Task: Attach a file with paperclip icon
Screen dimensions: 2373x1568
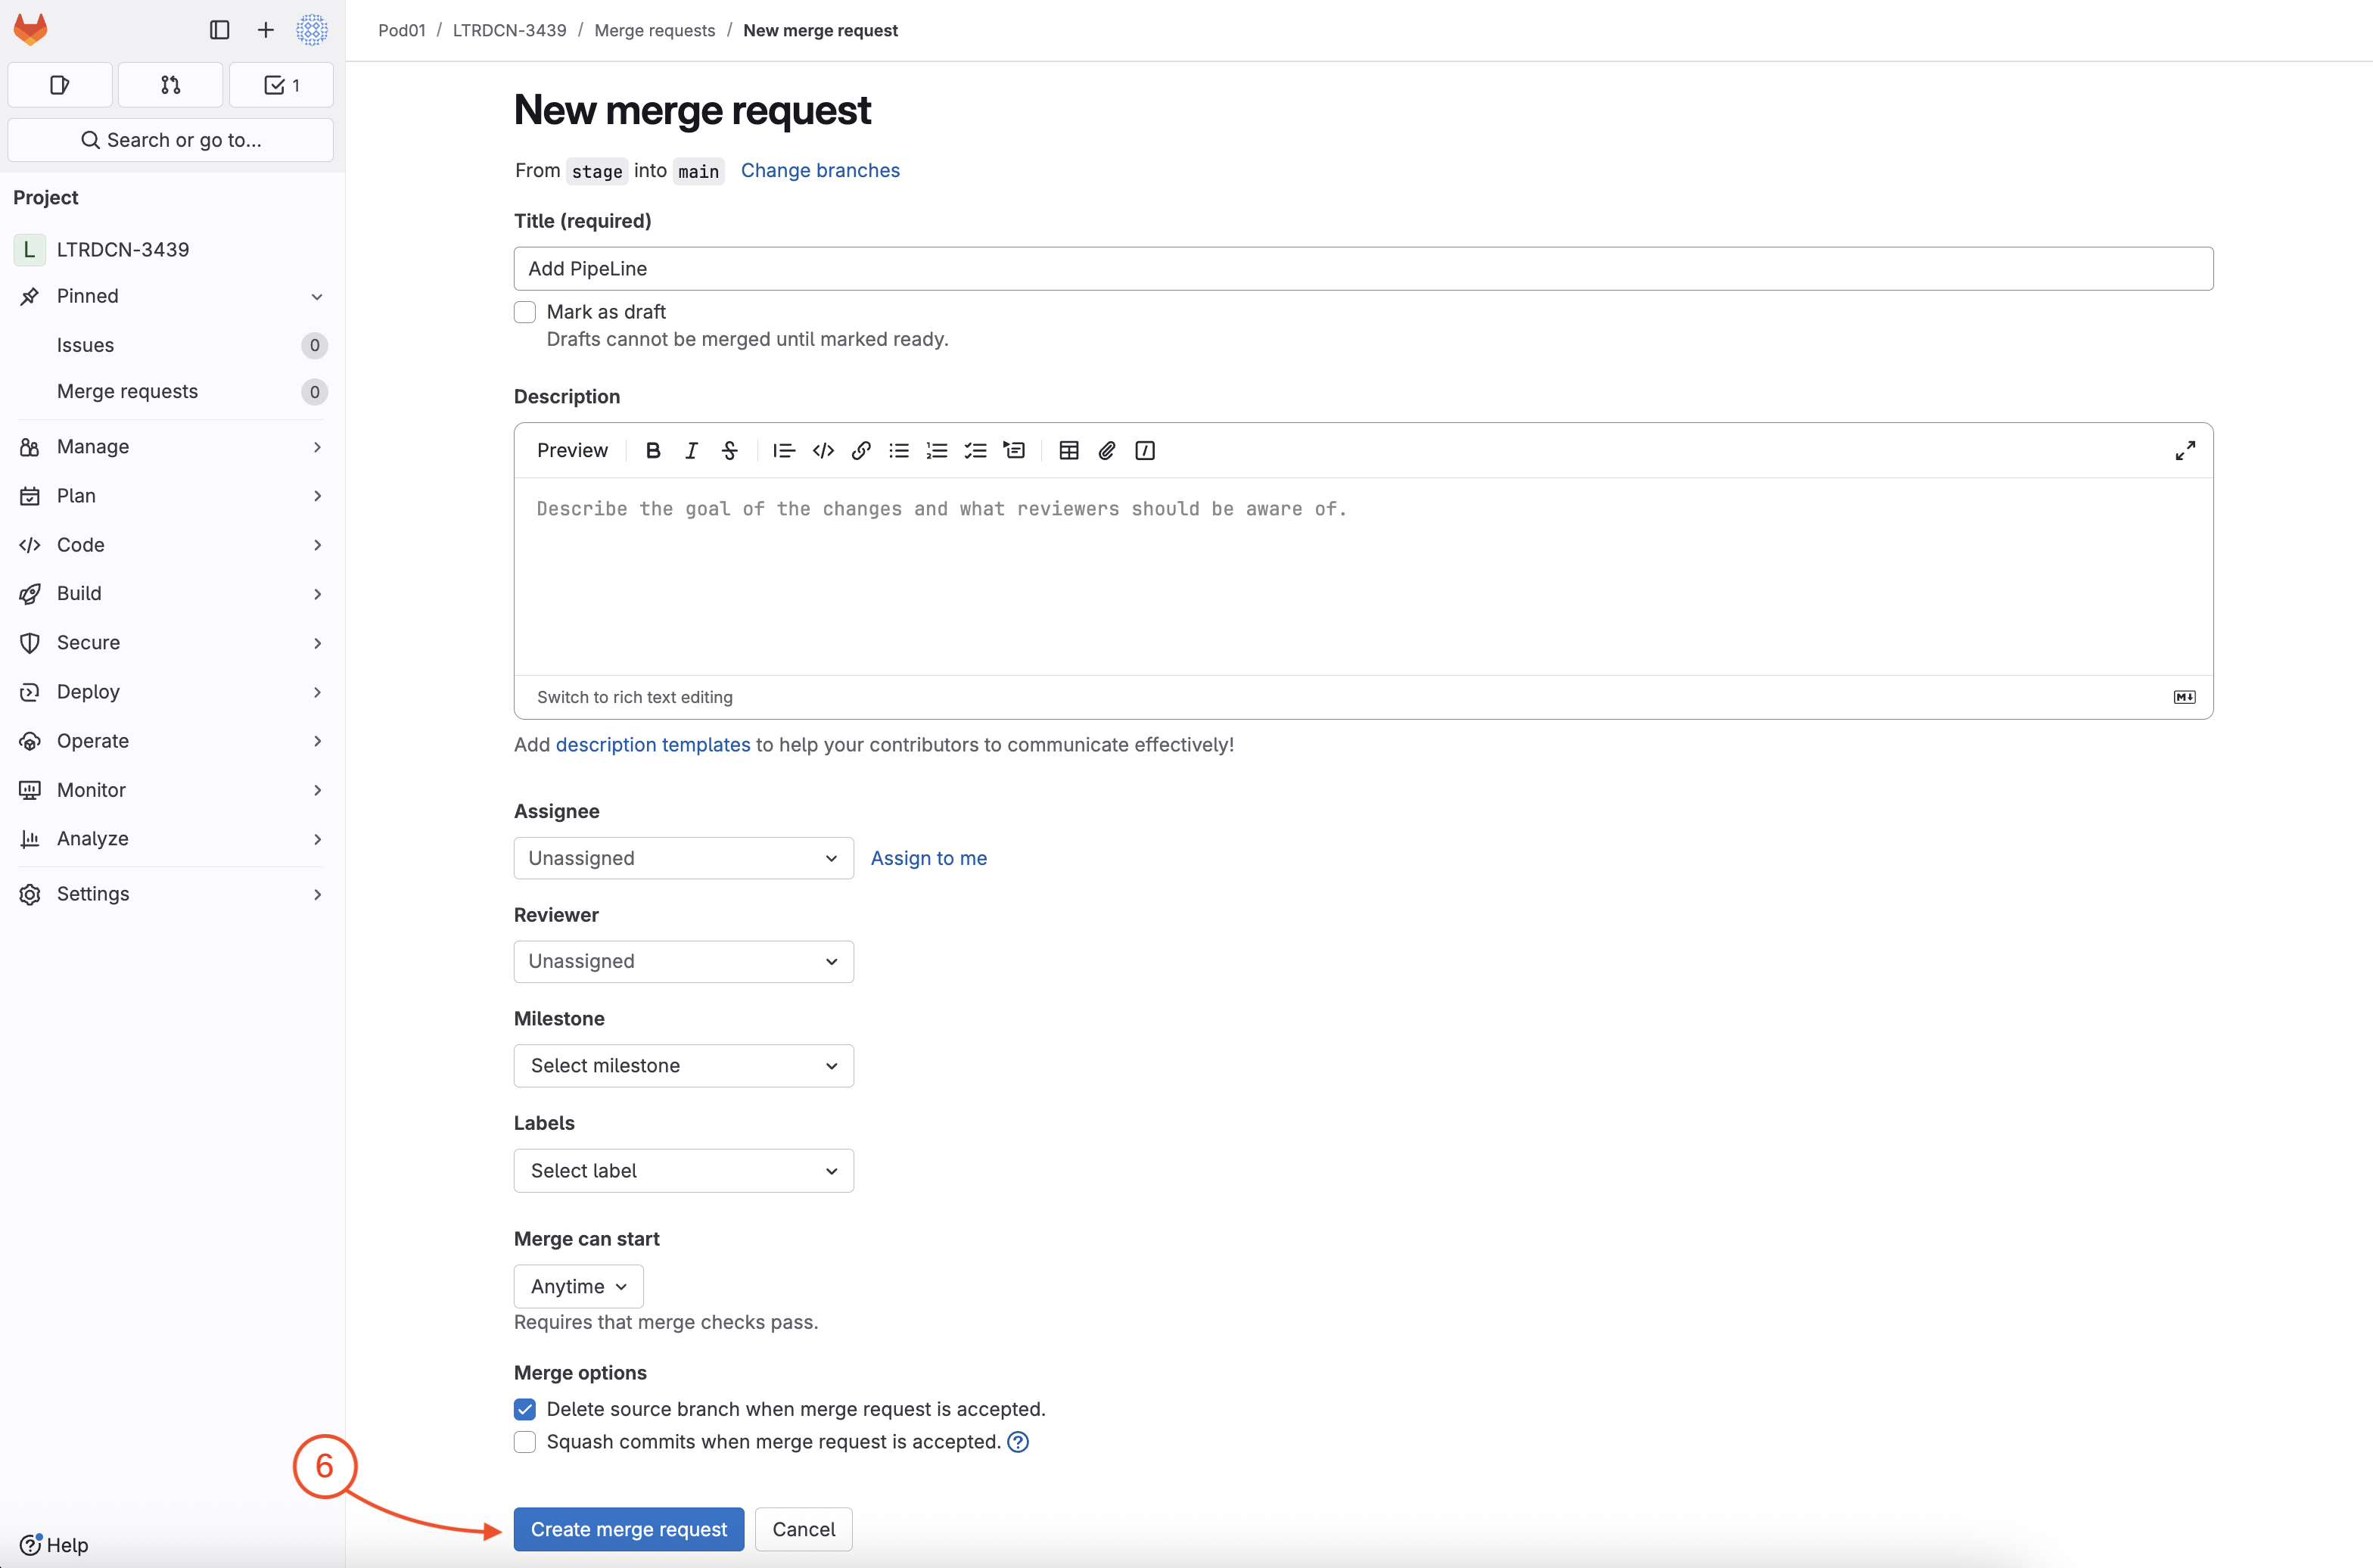Action: [1106, 450]
